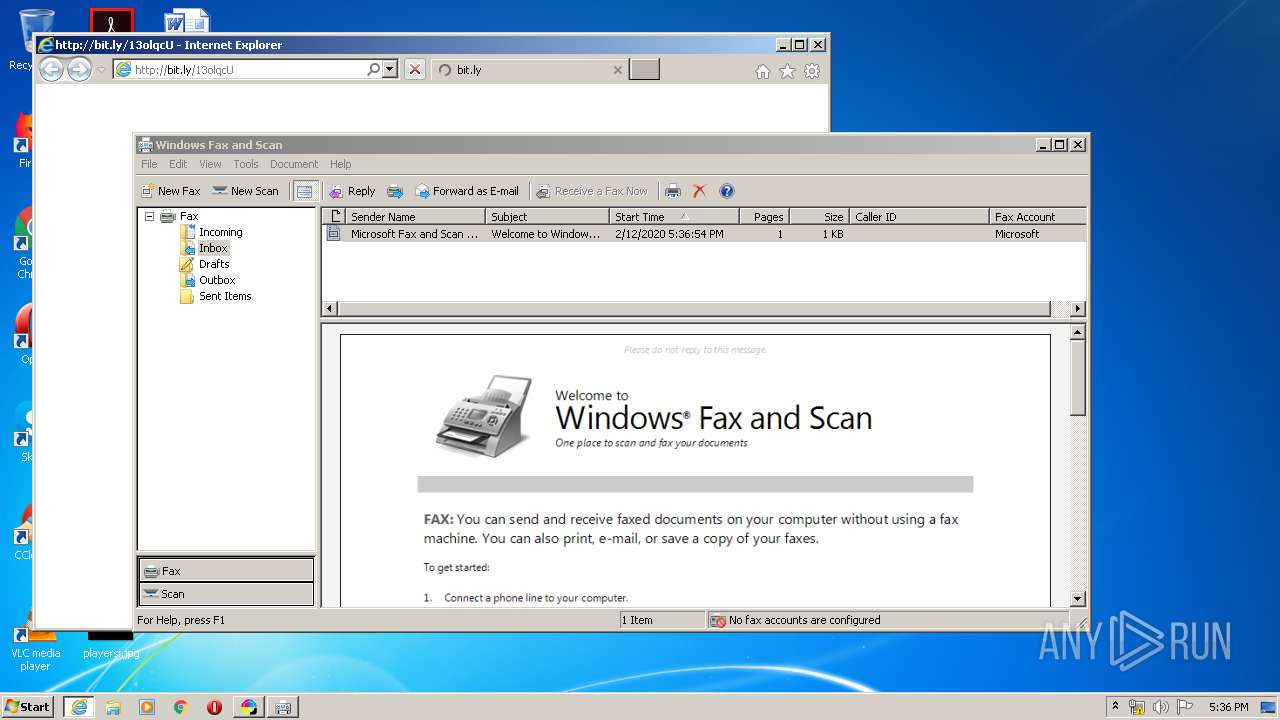
Task: Click the New Fax toolbar button
Action: point(171,191)
